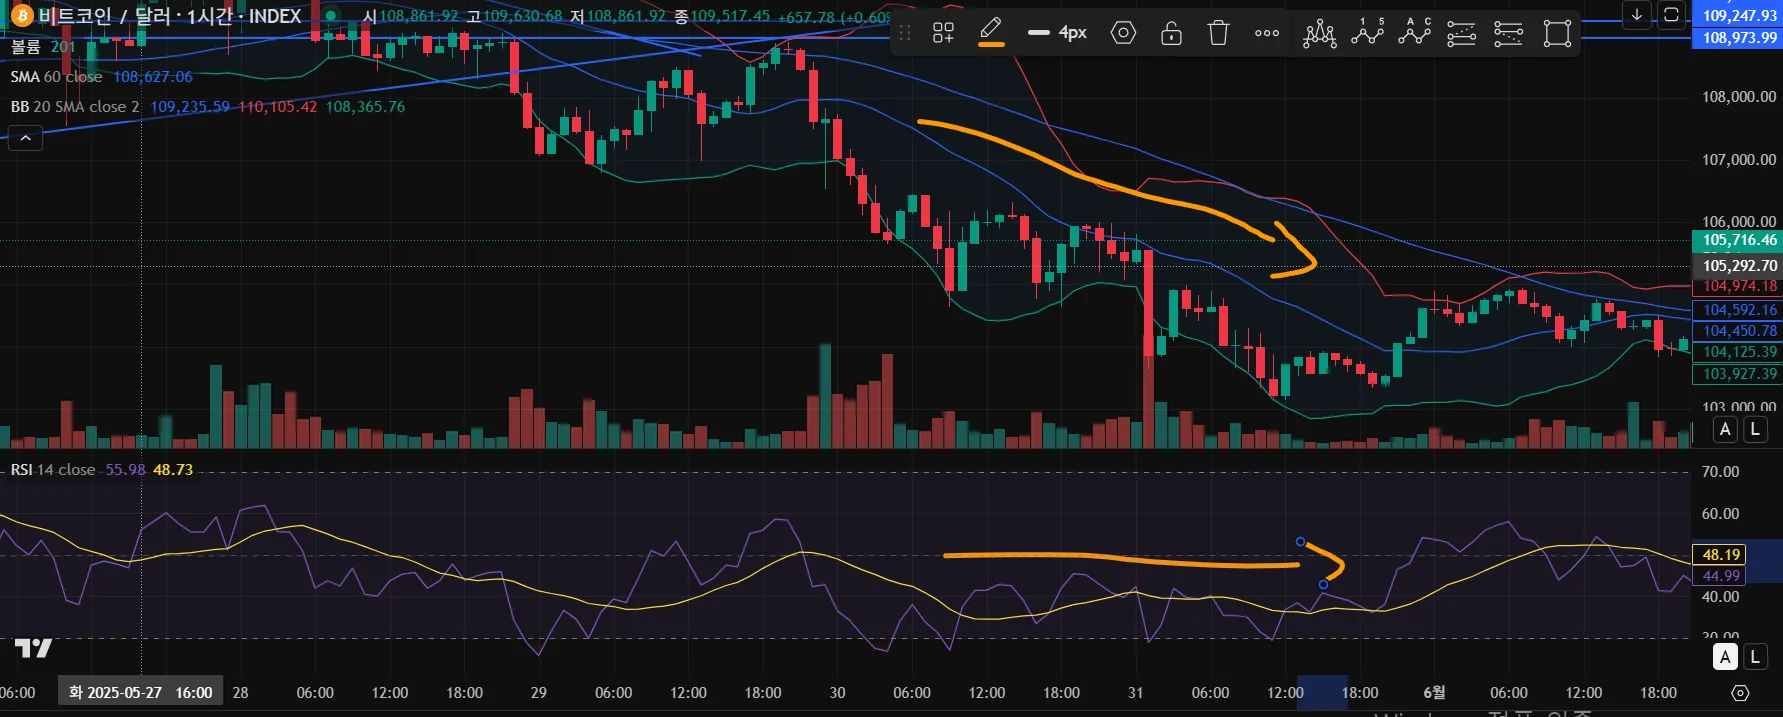Click the purple 44.99 RSI value label
Viewport: 1783px width, 717px height.
[x=1720, y=575]
